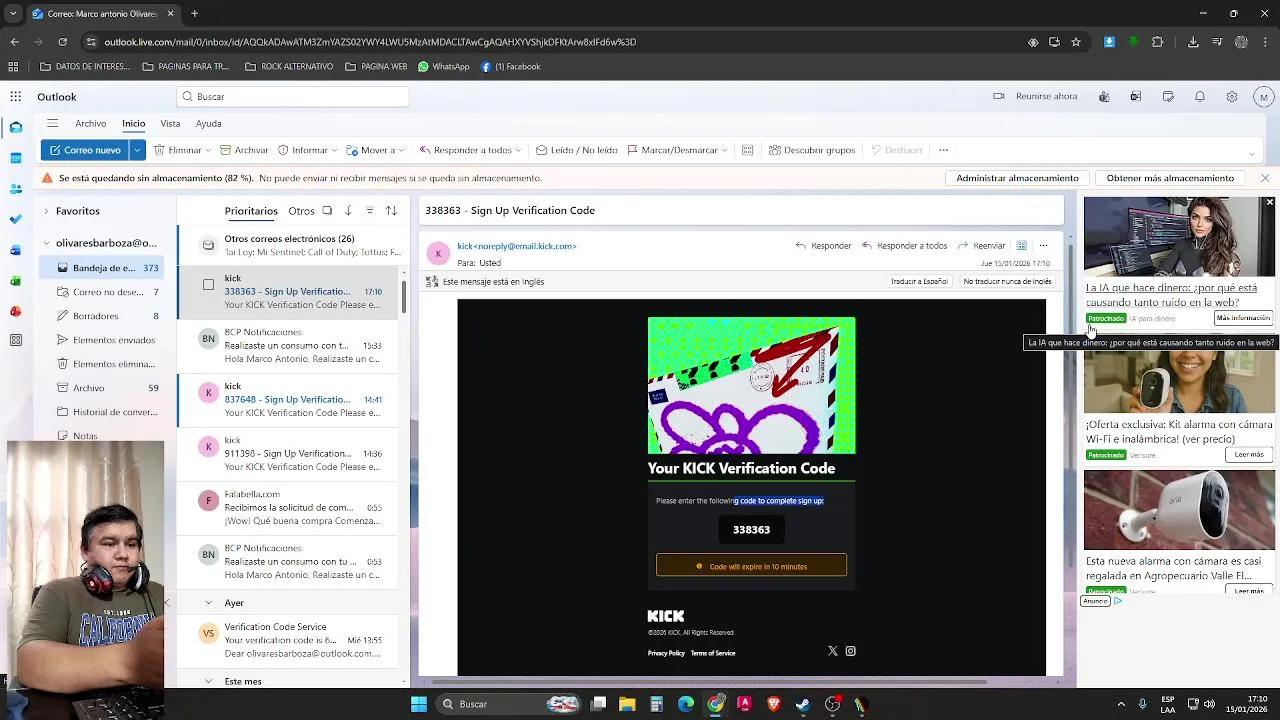Viewport: 1280px width, 720px height.
Task: Open the Archivo menu tab
Action: 90,123
